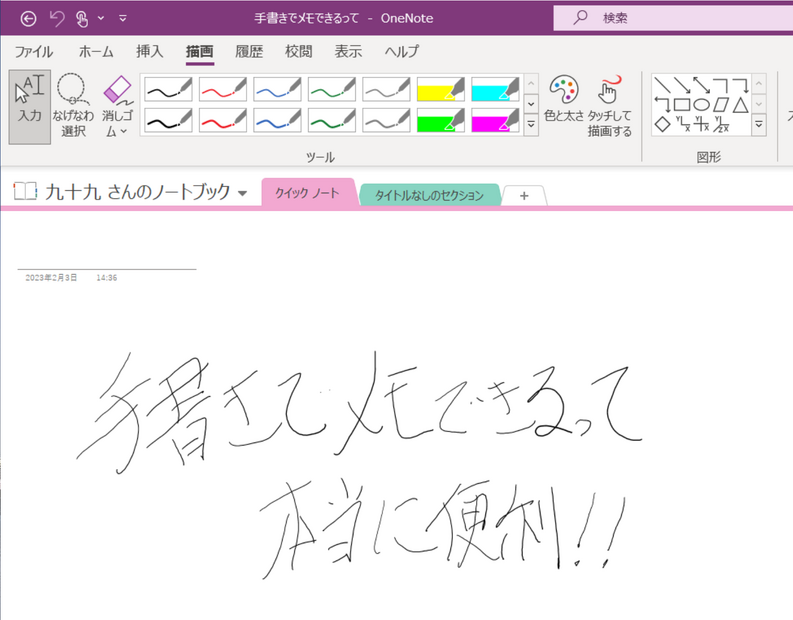
Task: Choose the thin blue pen
Action: (x=278, y=90)
